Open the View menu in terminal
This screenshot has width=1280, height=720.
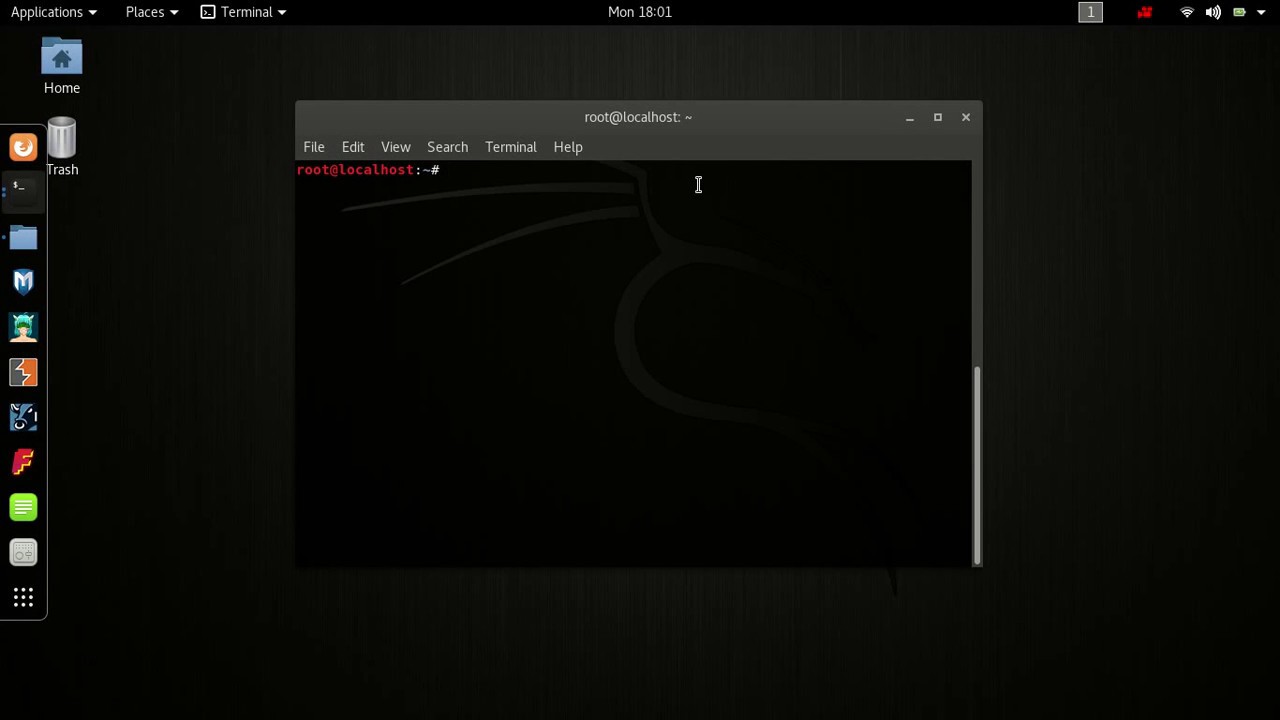[396, 147]
